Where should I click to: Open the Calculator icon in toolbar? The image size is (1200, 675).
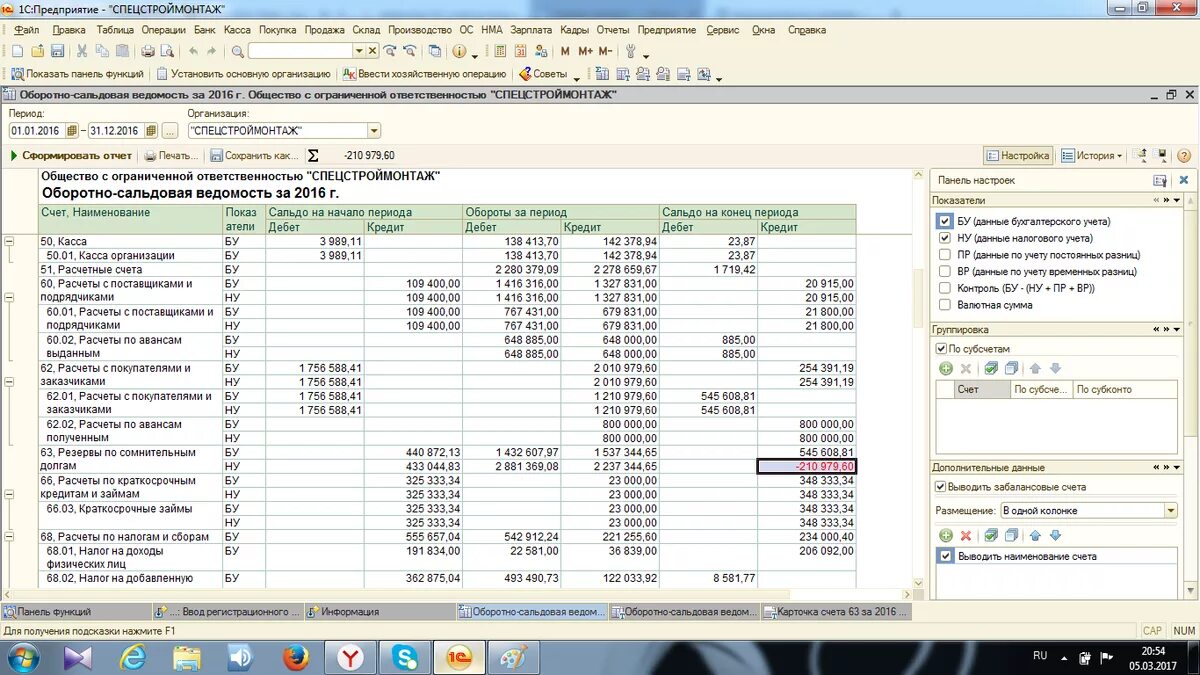[x=499, y=51]
